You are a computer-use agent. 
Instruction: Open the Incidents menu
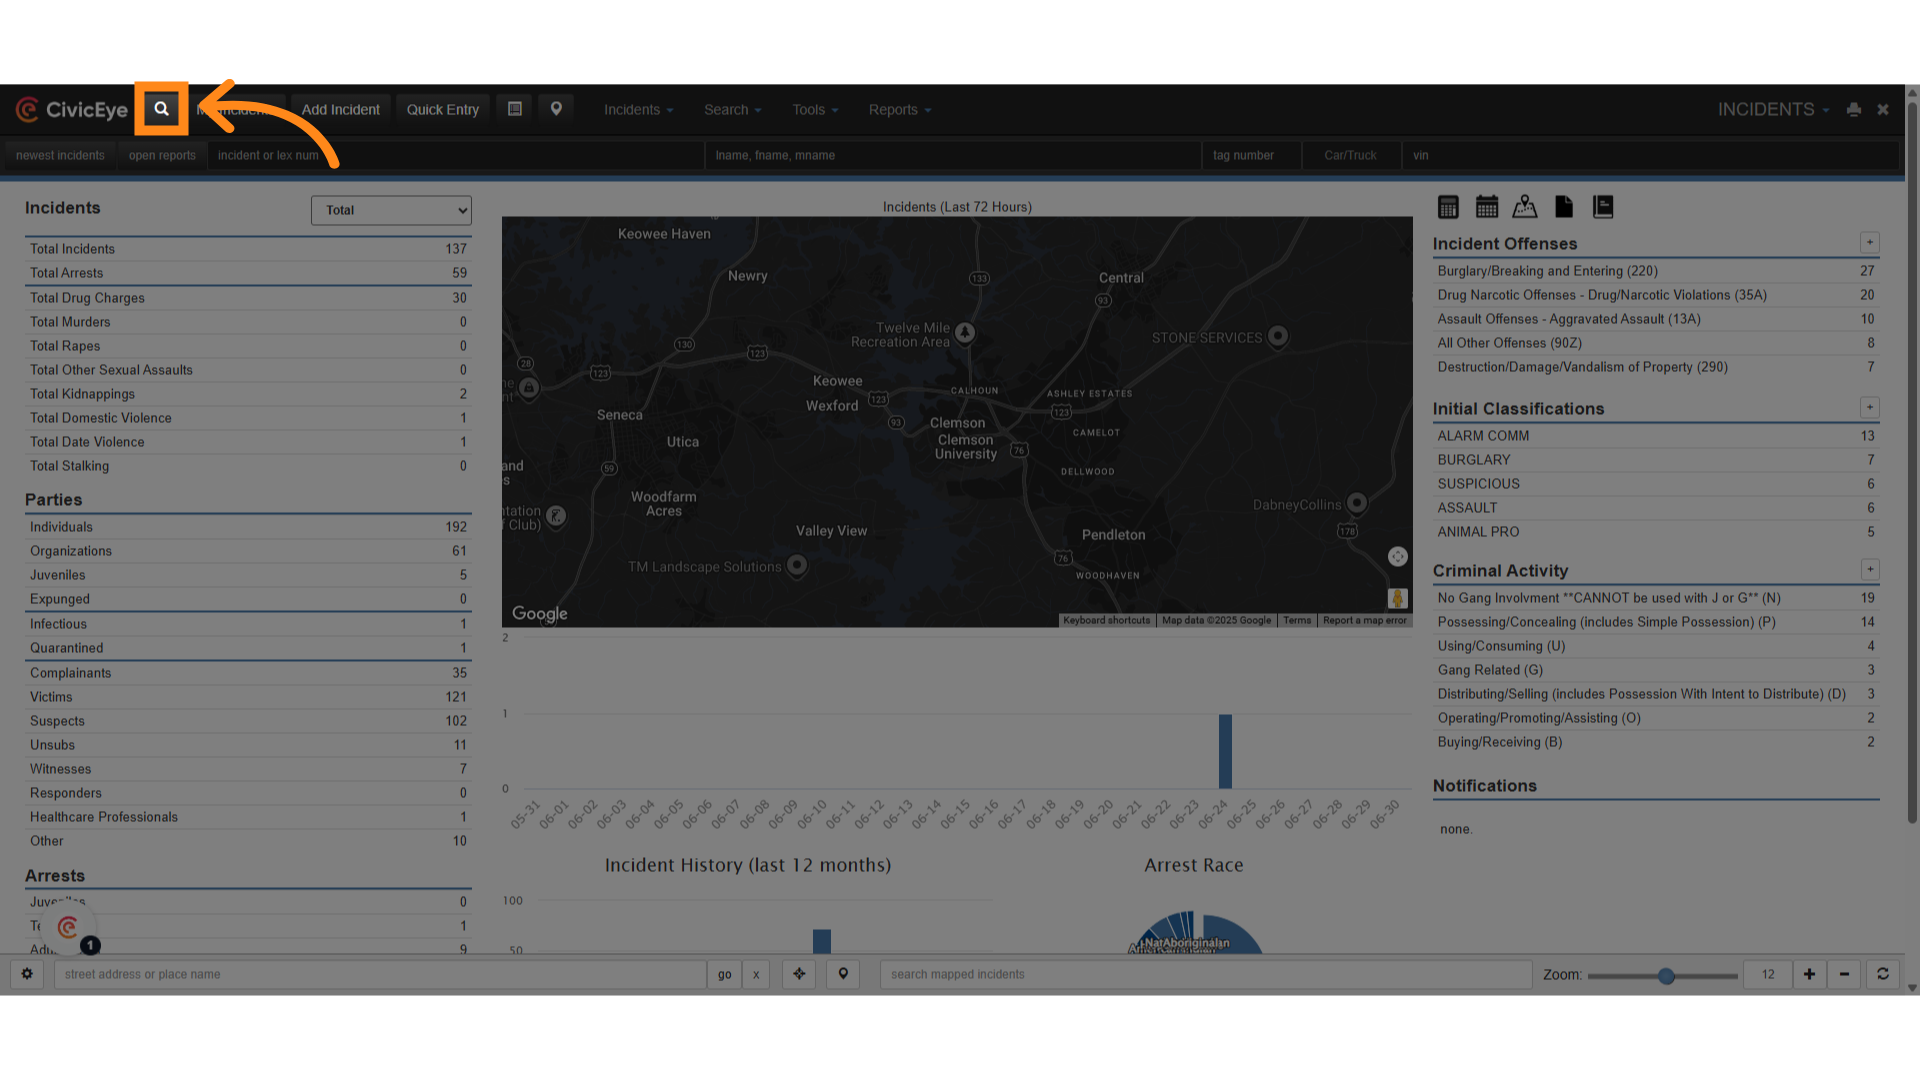click(x=638, y=110)
